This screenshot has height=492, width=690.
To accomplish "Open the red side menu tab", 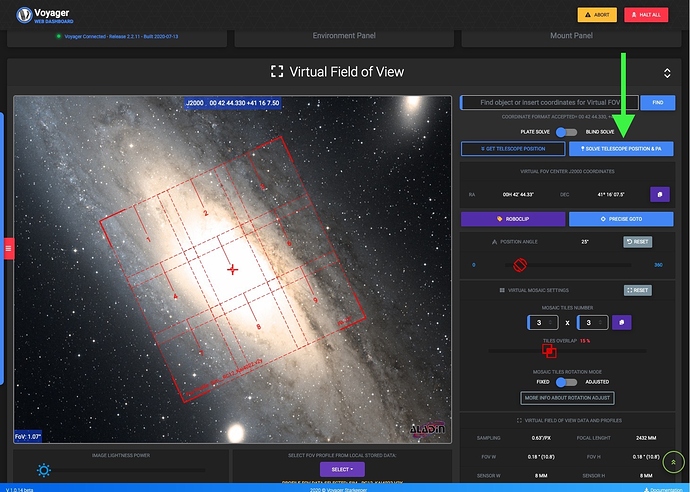I will (x=8, y=249).
